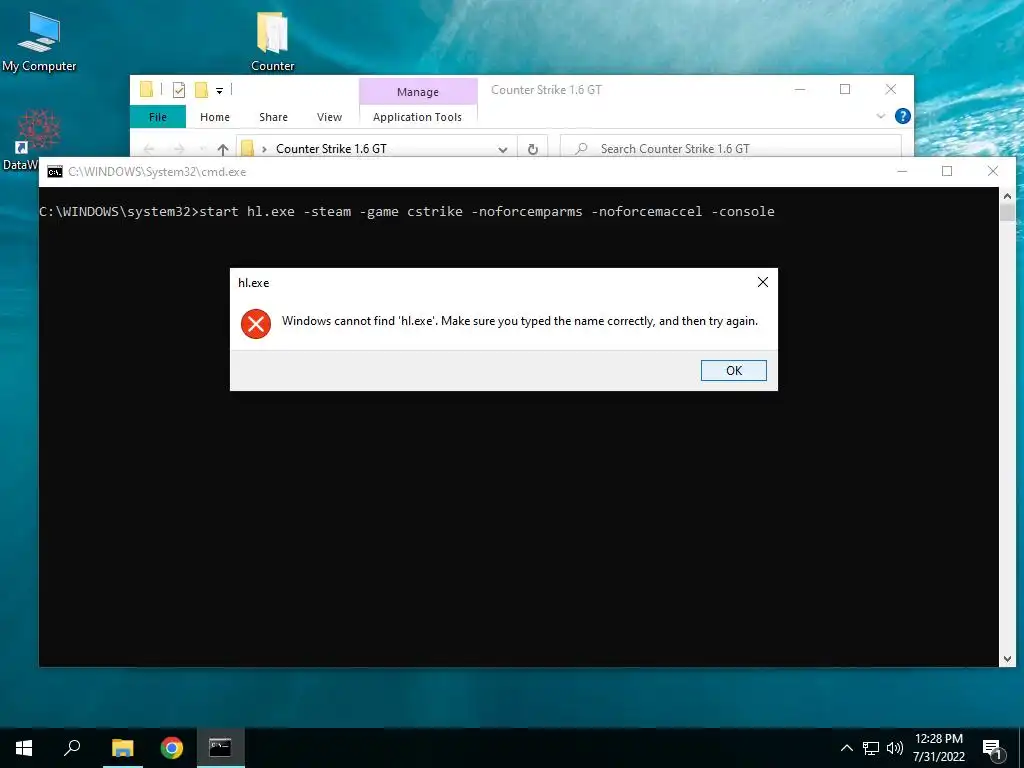Screen dimensions: 1024x768
Task: Select the Counter folder on desktop
Action: 272,41
